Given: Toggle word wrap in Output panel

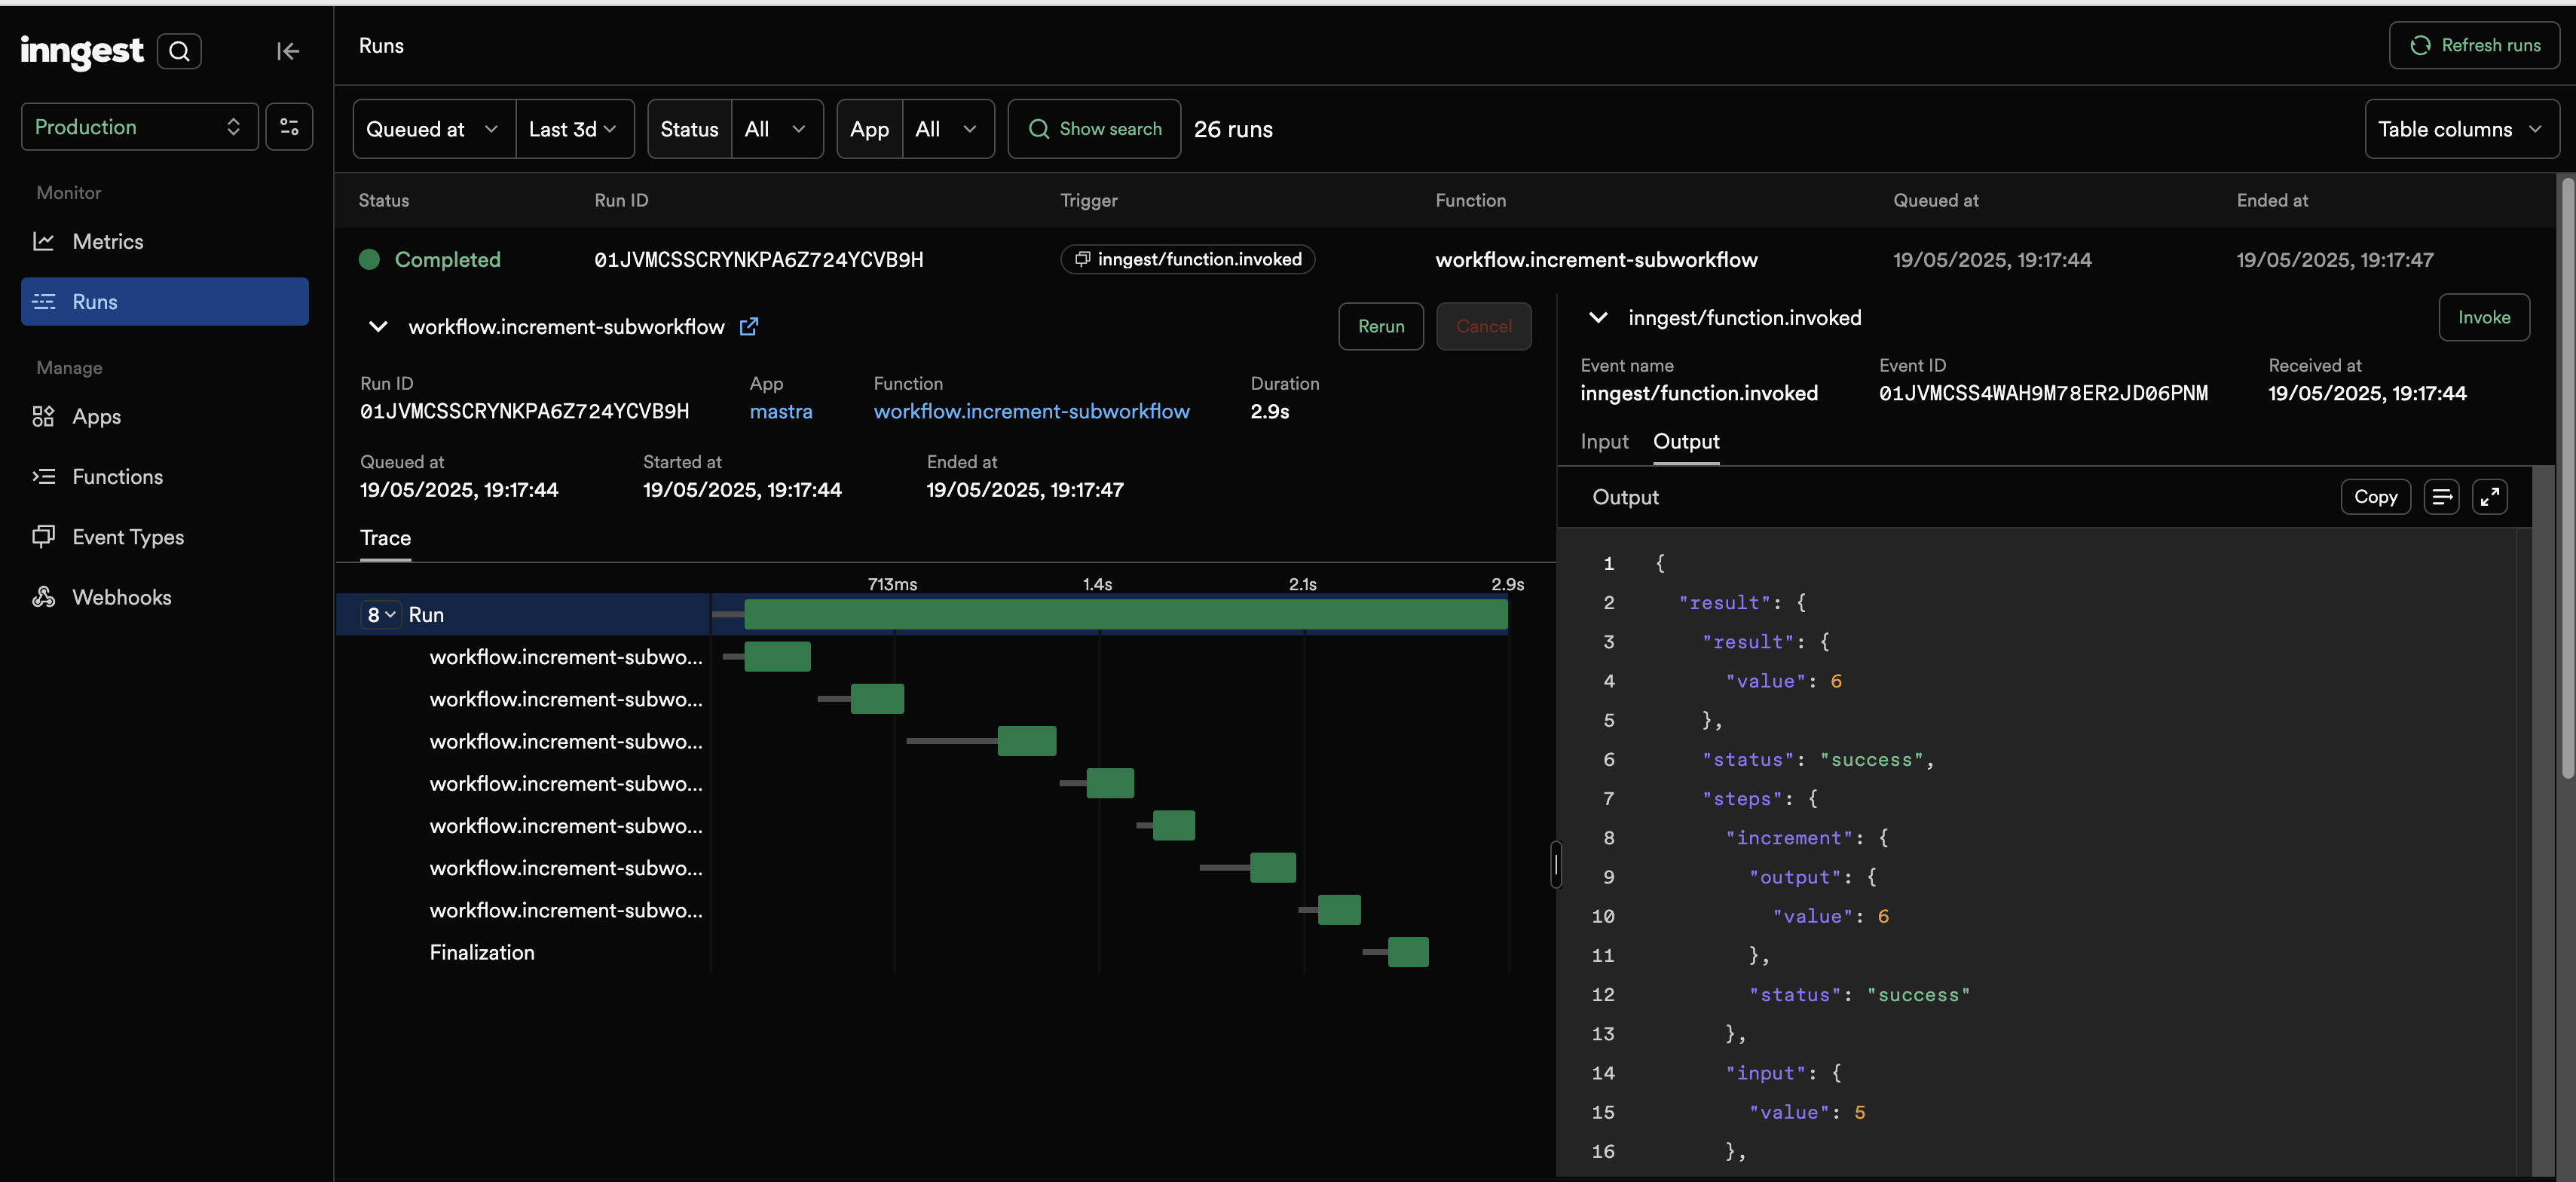Looking at the screenshot, I should pos(2441,497).
